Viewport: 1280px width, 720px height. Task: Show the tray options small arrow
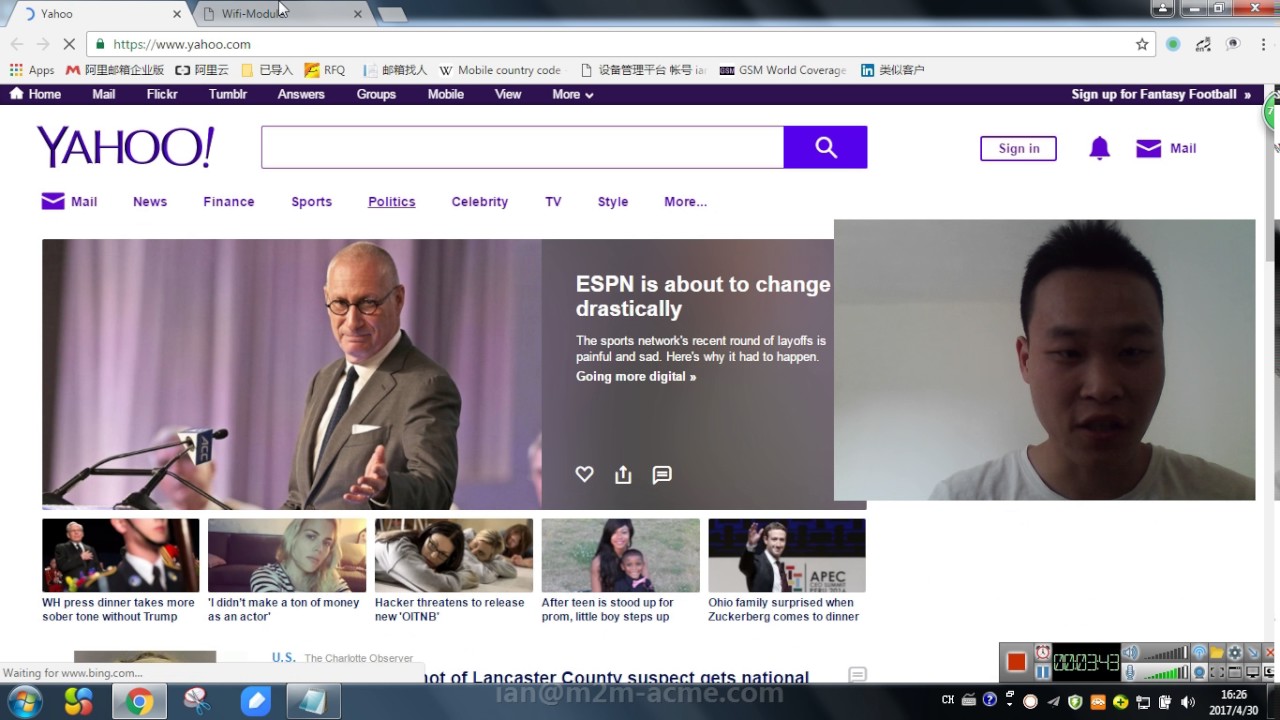pos(1010,705)
